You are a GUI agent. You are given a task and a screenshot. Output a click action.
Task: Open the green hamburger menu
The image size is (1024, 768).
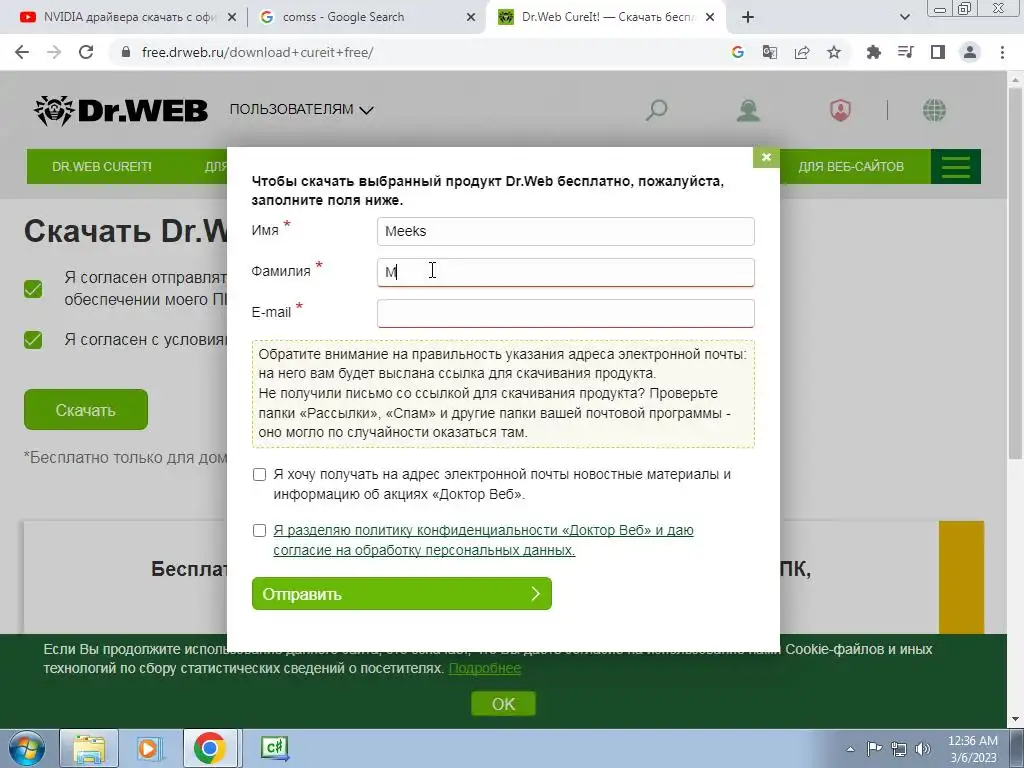click(955, 167)
